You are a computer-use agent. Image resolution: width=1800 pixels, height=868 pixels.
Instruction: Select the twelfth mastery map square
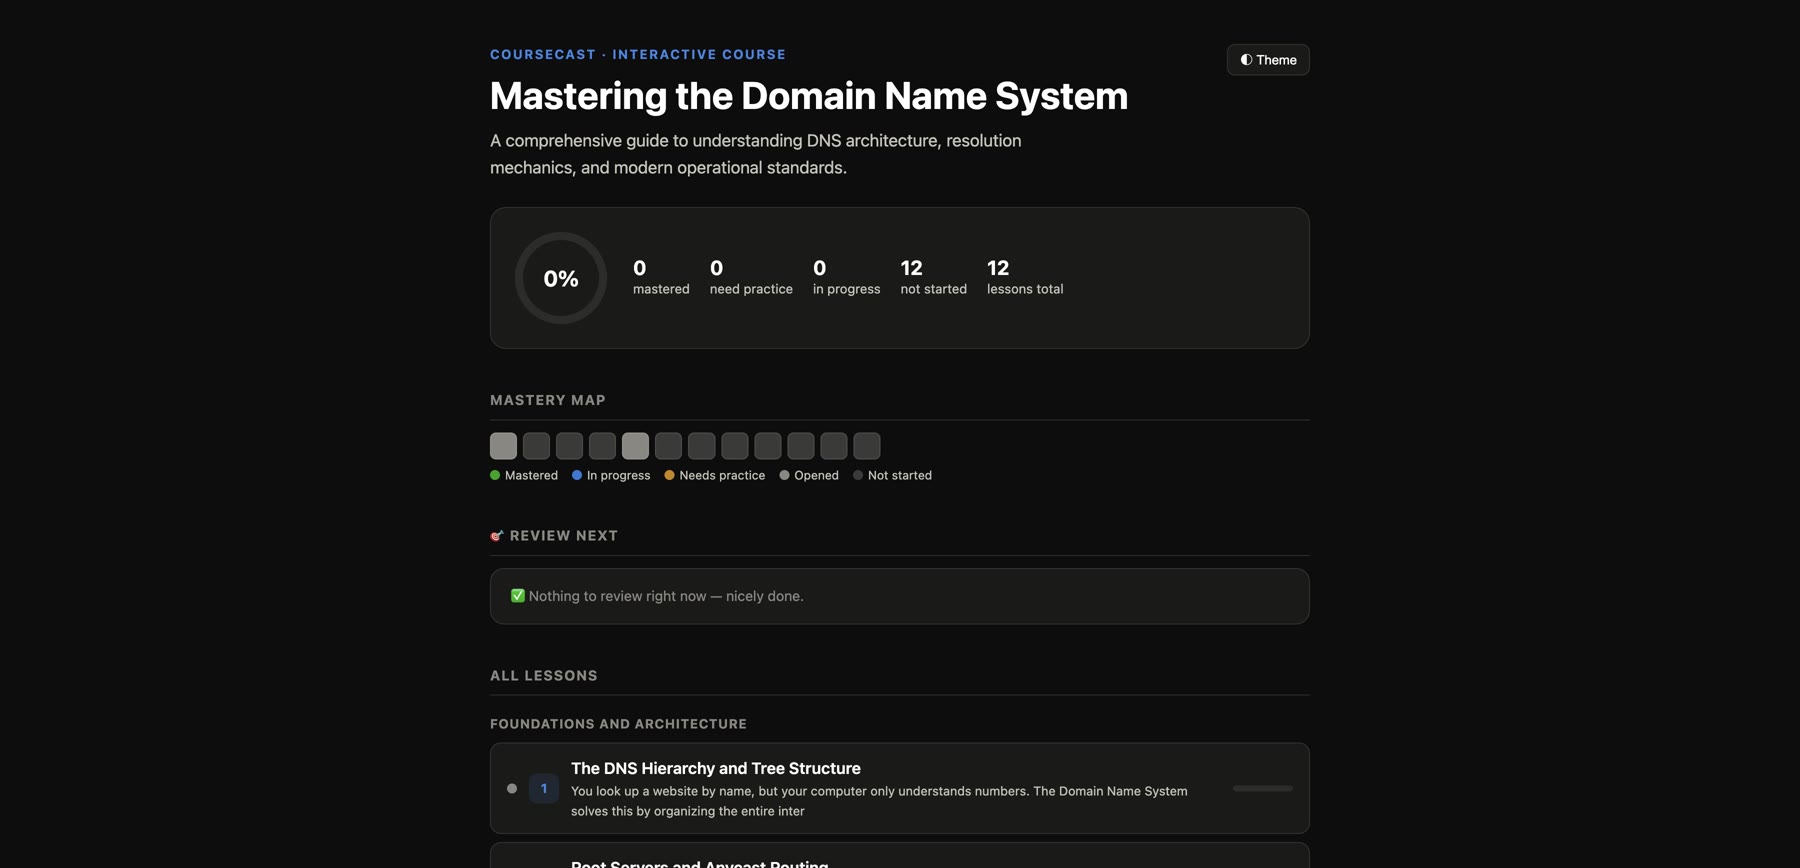tap(866, 446)
